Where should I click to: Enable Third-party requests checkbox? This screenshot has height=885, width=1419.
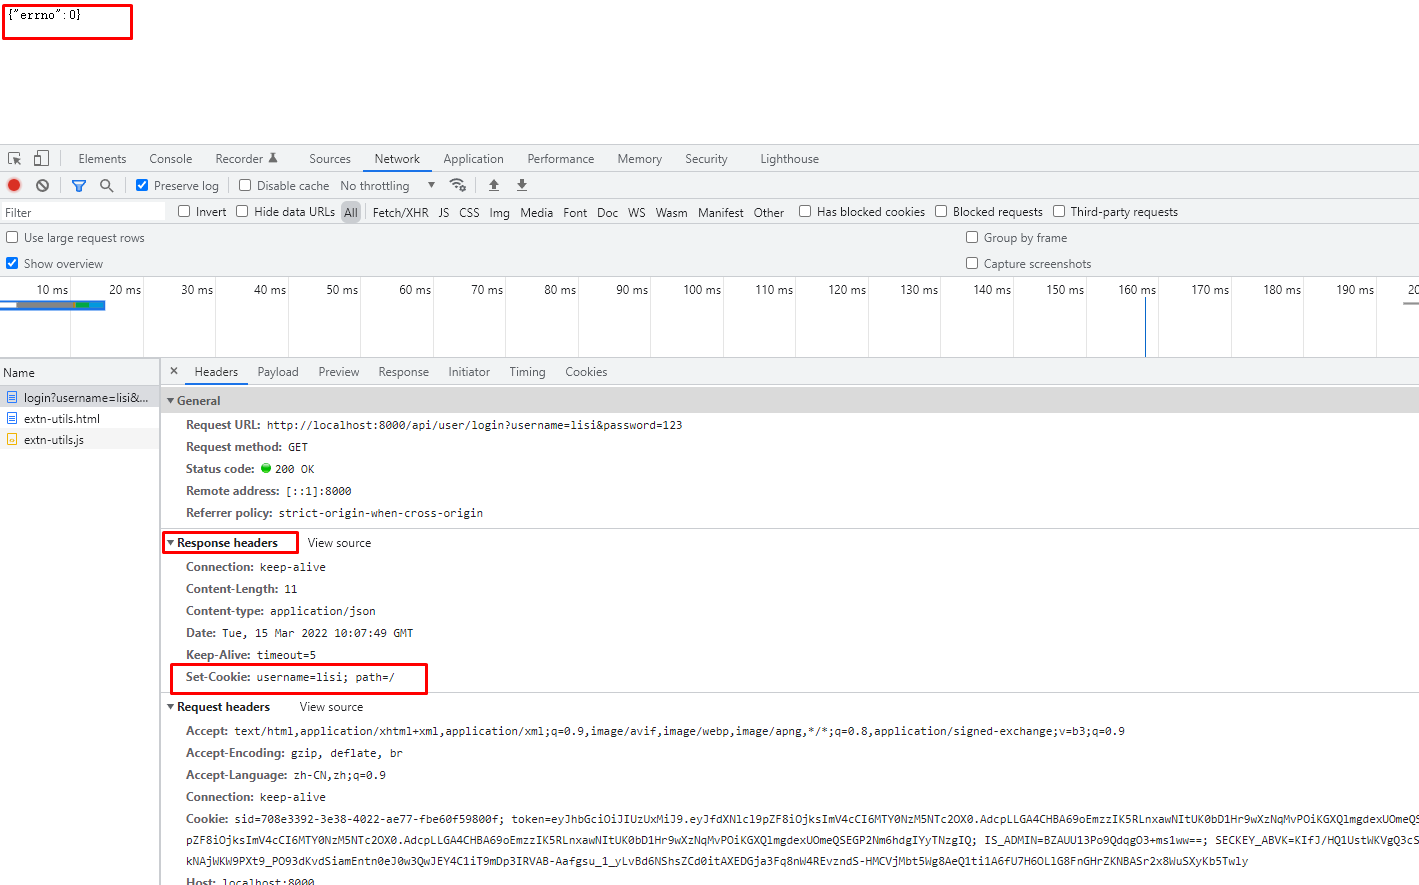(x=1059, y=211)
